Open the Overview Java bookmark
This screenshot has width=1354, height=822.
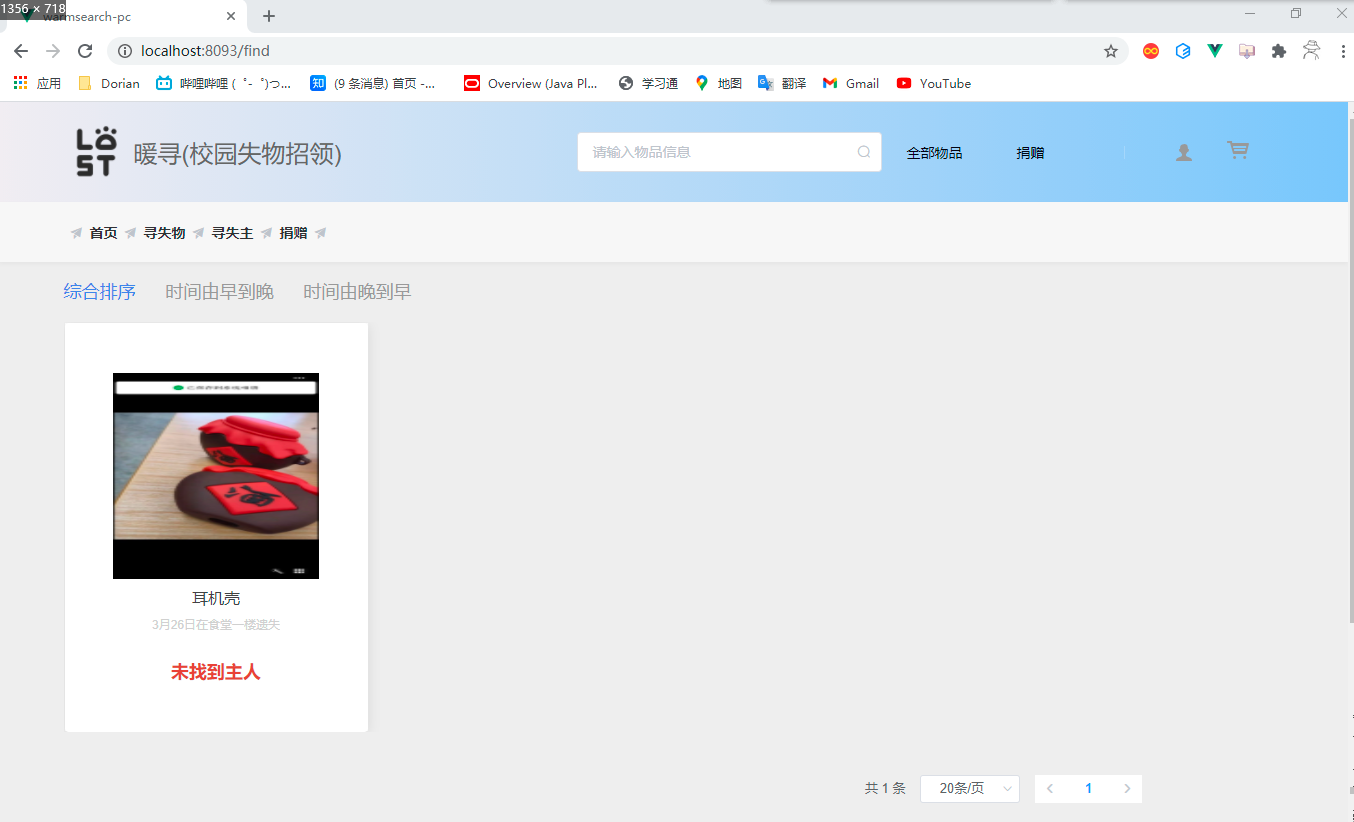click(x=531, y=83)
